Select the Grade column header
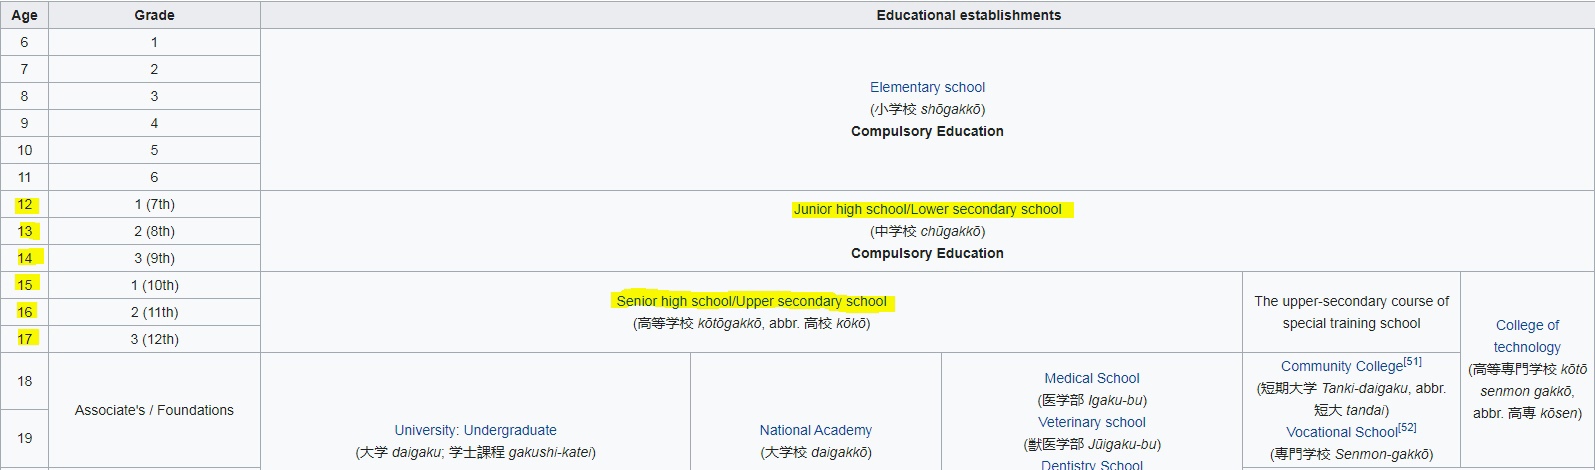Image resolution: width=1595 pixels, height=470 pixels. point(154,15)
